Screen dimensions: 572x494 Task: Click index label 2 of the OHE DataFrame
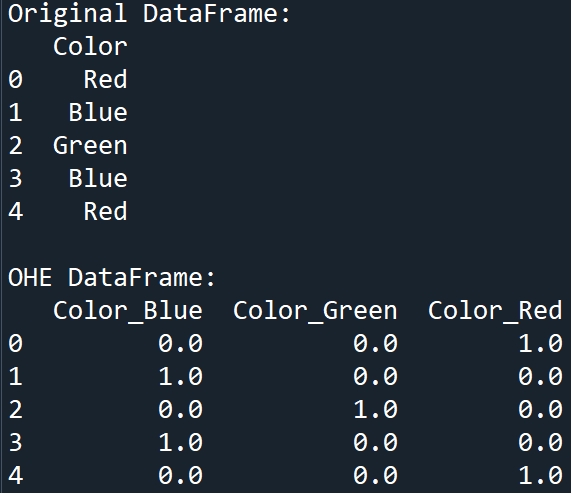(15, 409)
